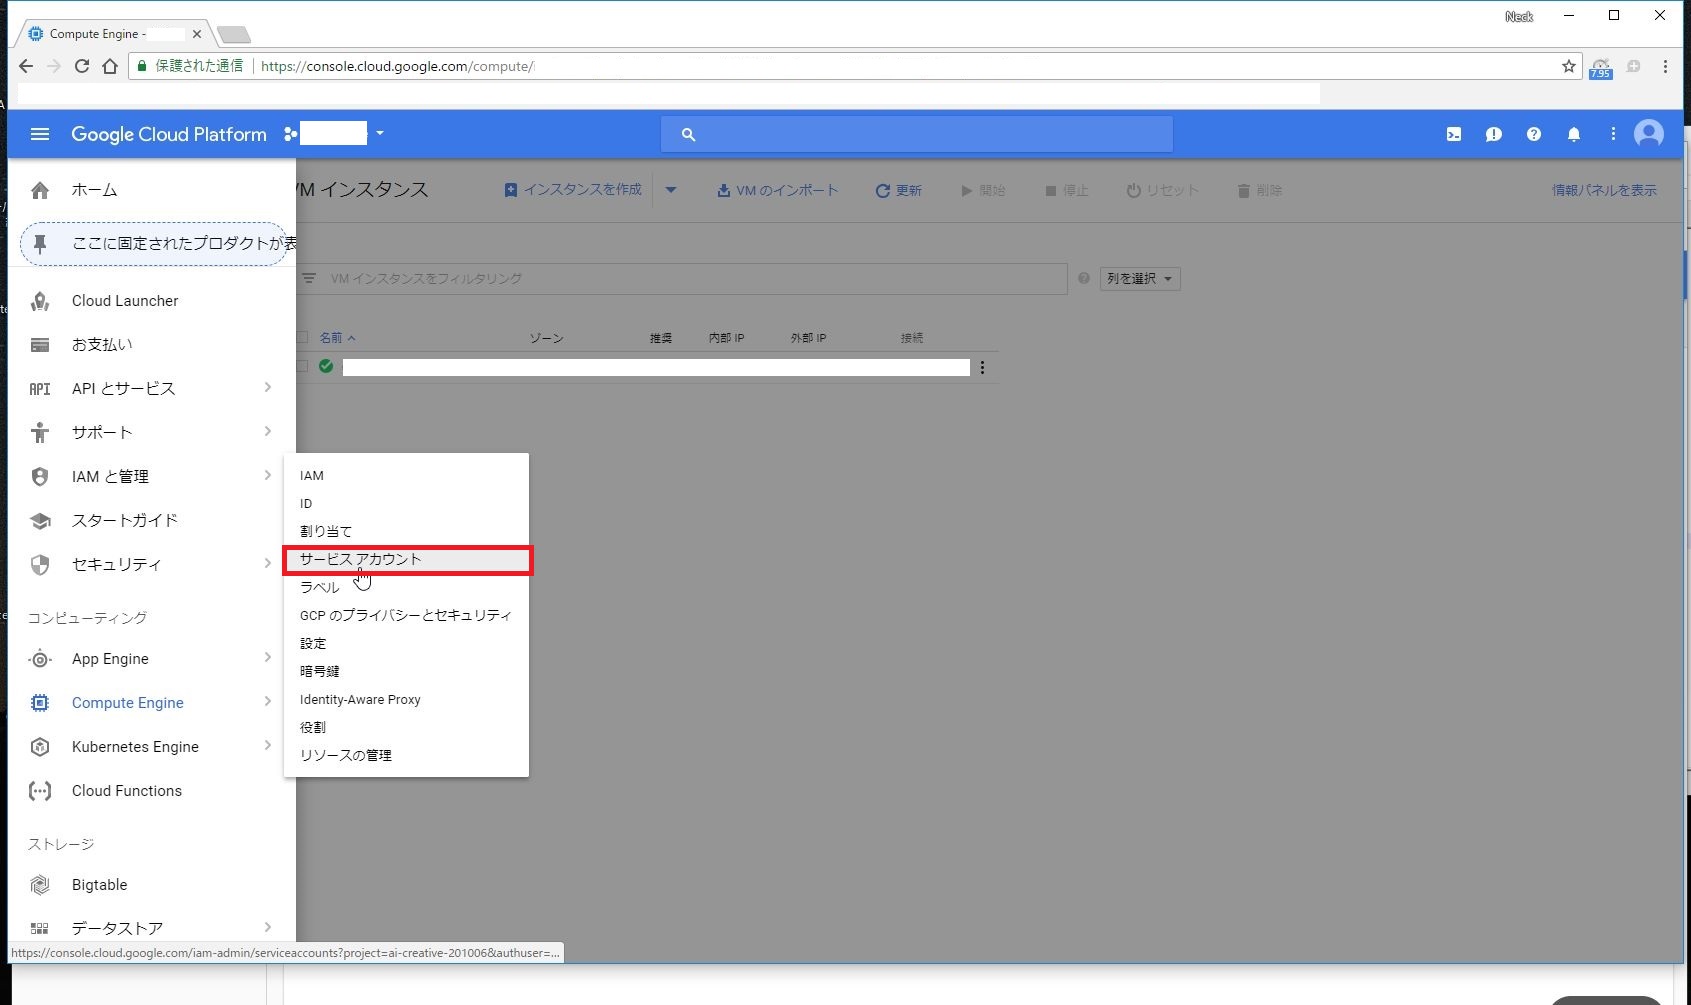This screenshot has height=1005, width=1691.
Task: Click the Datastore icon
Action: [40, 929]
